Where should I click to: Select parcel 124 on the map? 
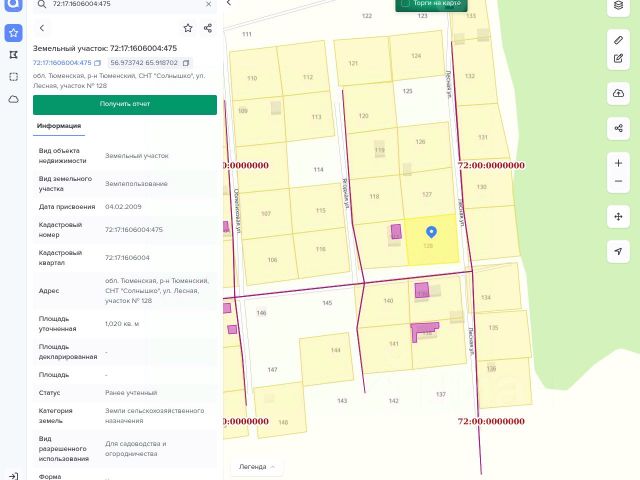(416, 56)
